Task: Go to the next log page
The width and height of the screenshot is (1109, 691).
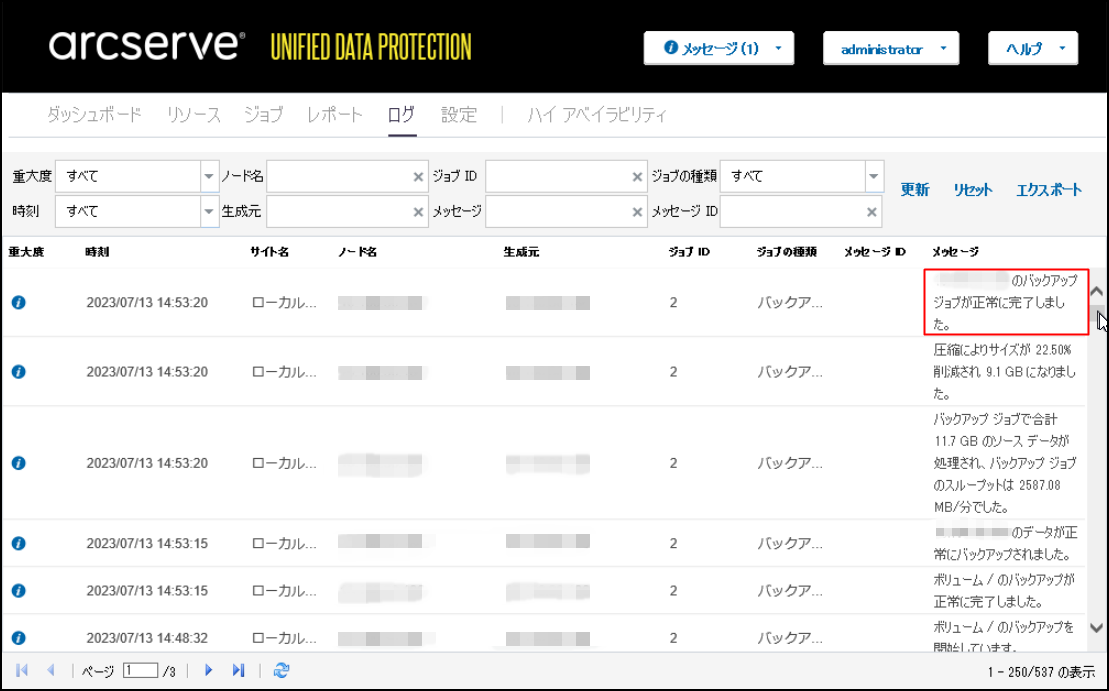Action: pyautogui.click(x=208, y=670)
